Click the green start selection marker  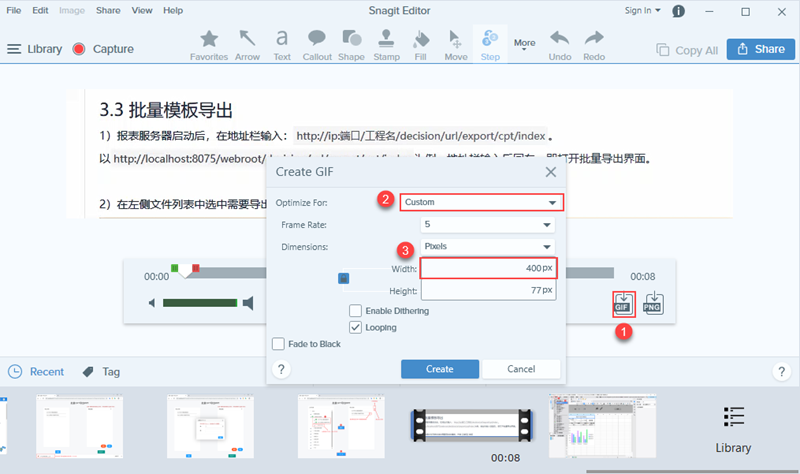tap(174, 268)
